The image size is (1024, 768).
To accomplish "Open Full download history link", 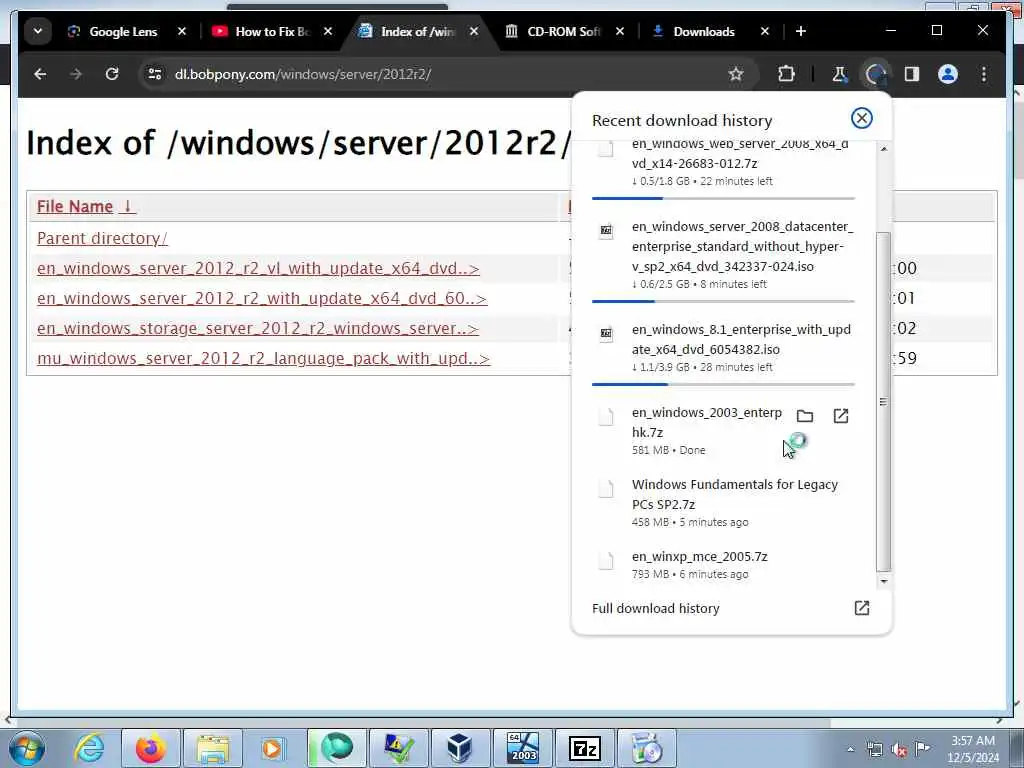I will point(655,608).
